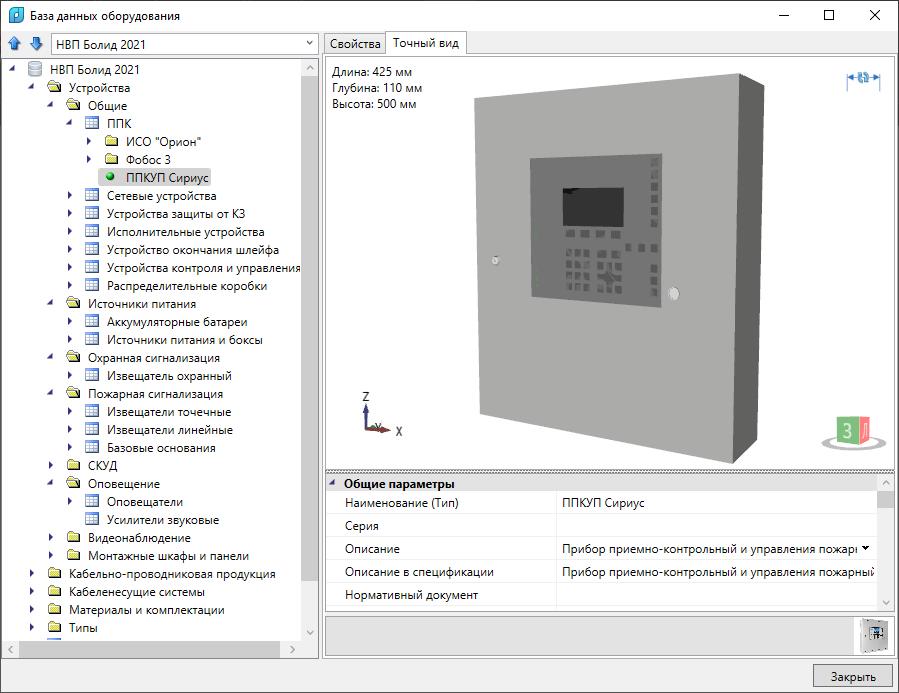The height and width of the screenshot is (693, 899).
Task: Collapse the Общие параметры section
Action: pyautogui.click(x=333, y=484)
